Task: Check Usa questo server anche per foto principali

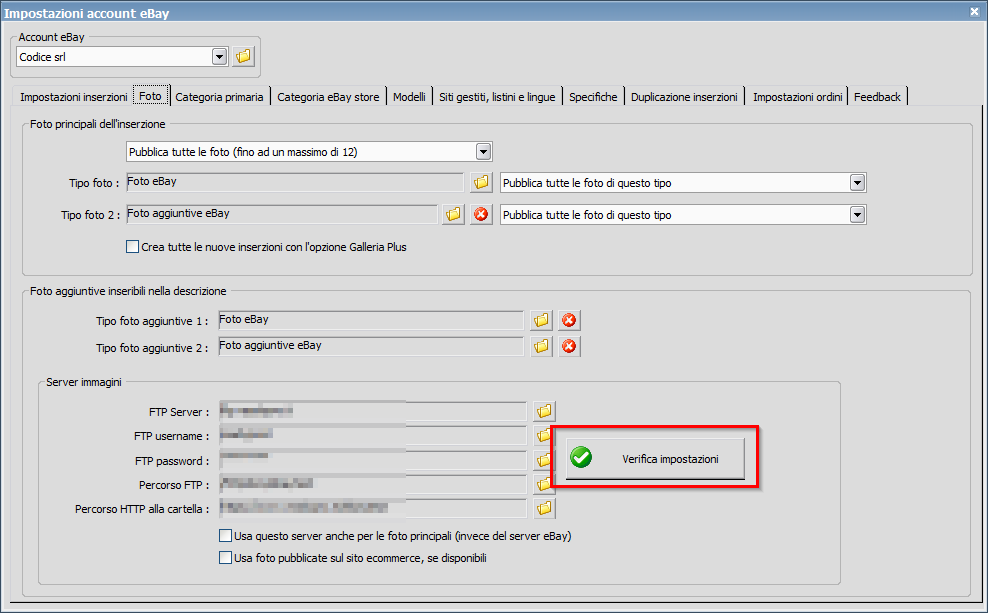Action: [x=225, y=536]
